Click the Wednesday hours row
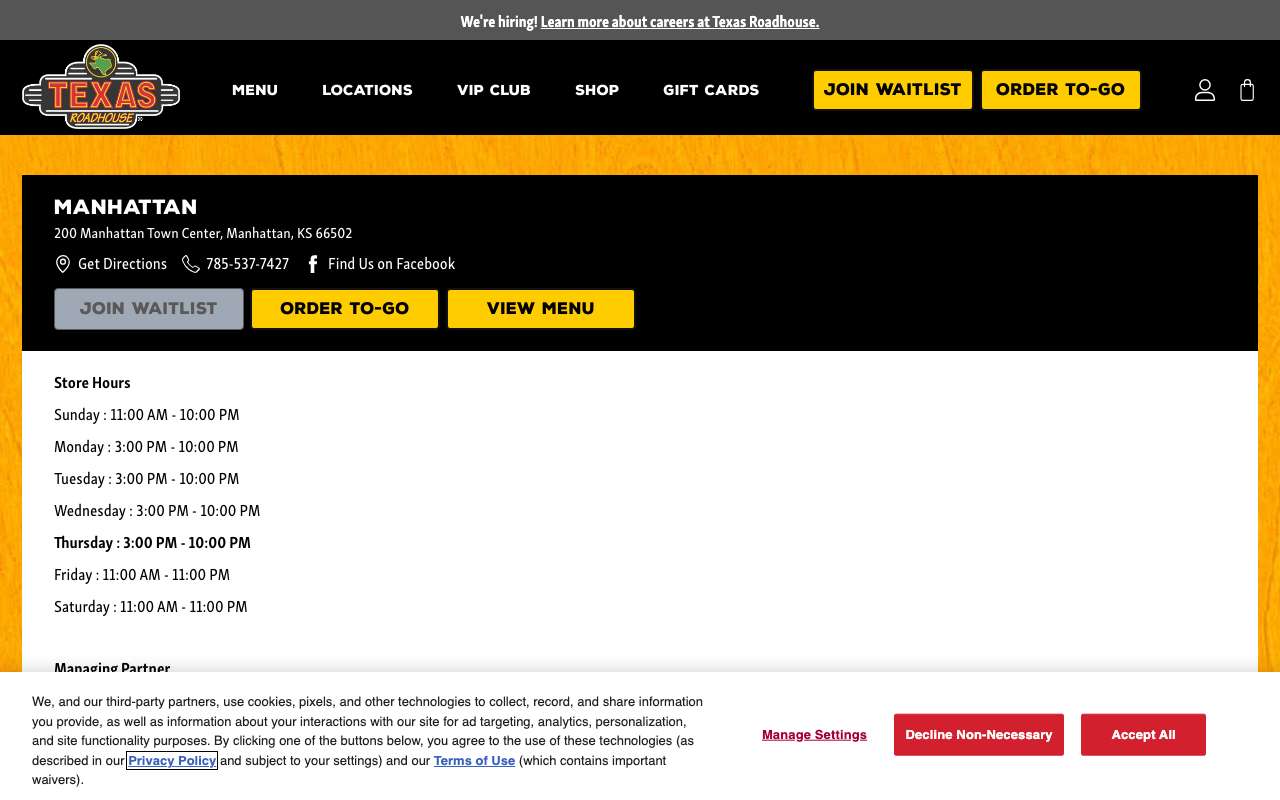 pyautogui.click(x=157, y=511)
